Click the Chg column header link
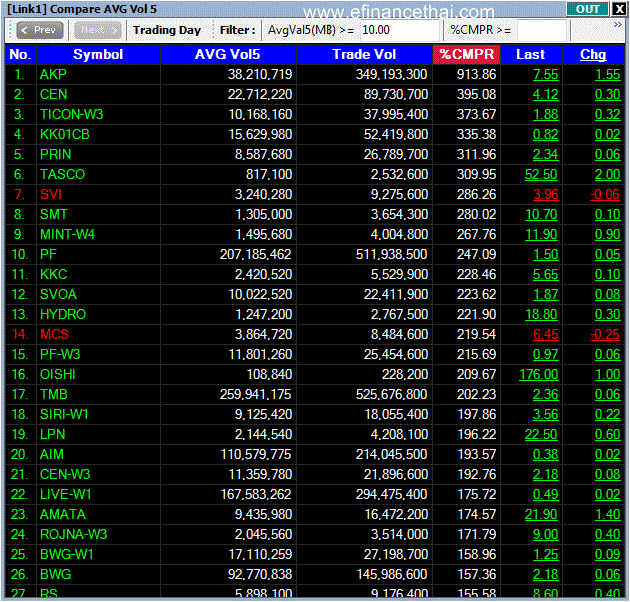Viewport: 630px width, 602px height. [593, 54]
